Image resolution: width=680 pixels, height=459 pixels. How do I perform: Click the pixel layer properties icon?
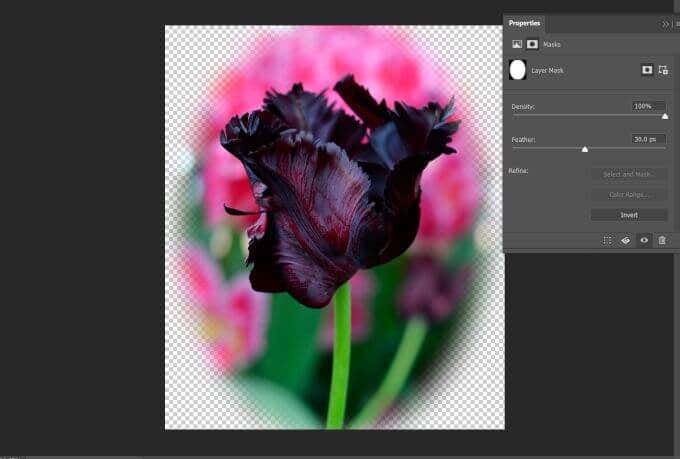pyautogui.click(x=517, y=44)
